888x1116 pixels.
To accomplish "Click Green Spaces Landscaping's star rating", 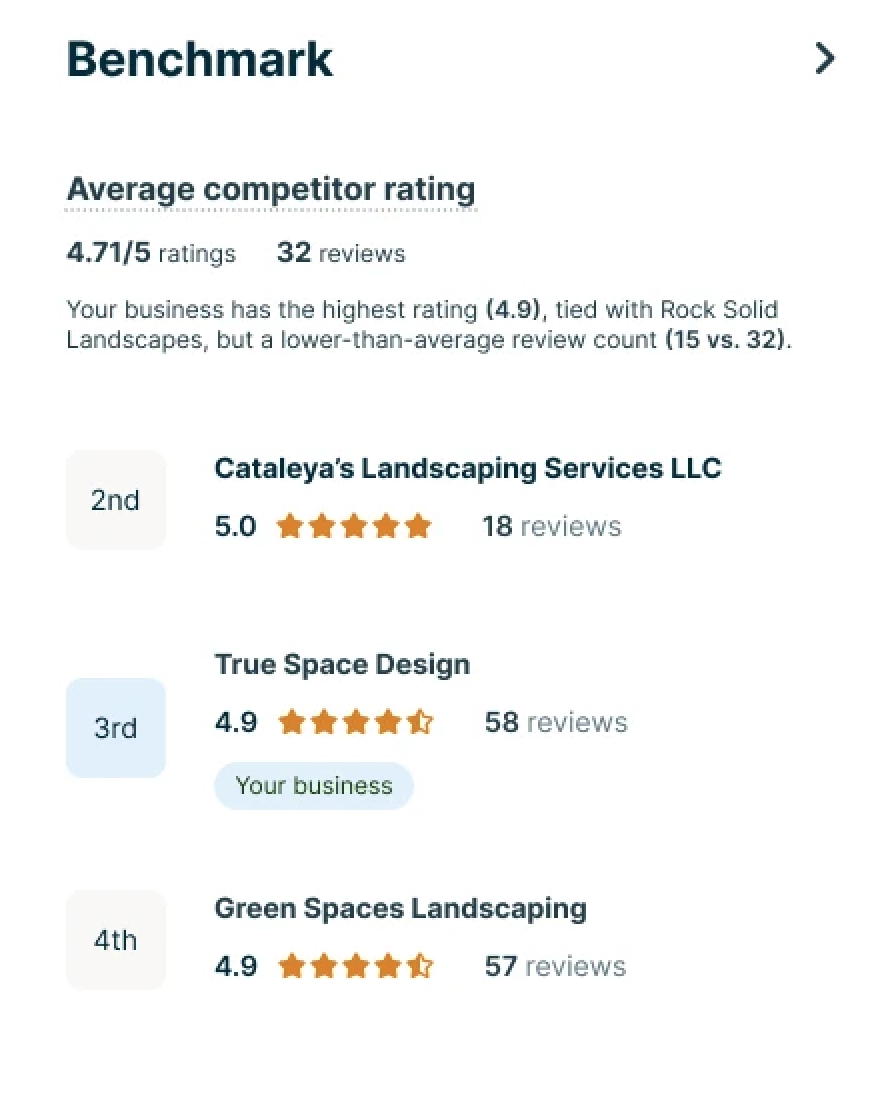I will tap(355, 966).
